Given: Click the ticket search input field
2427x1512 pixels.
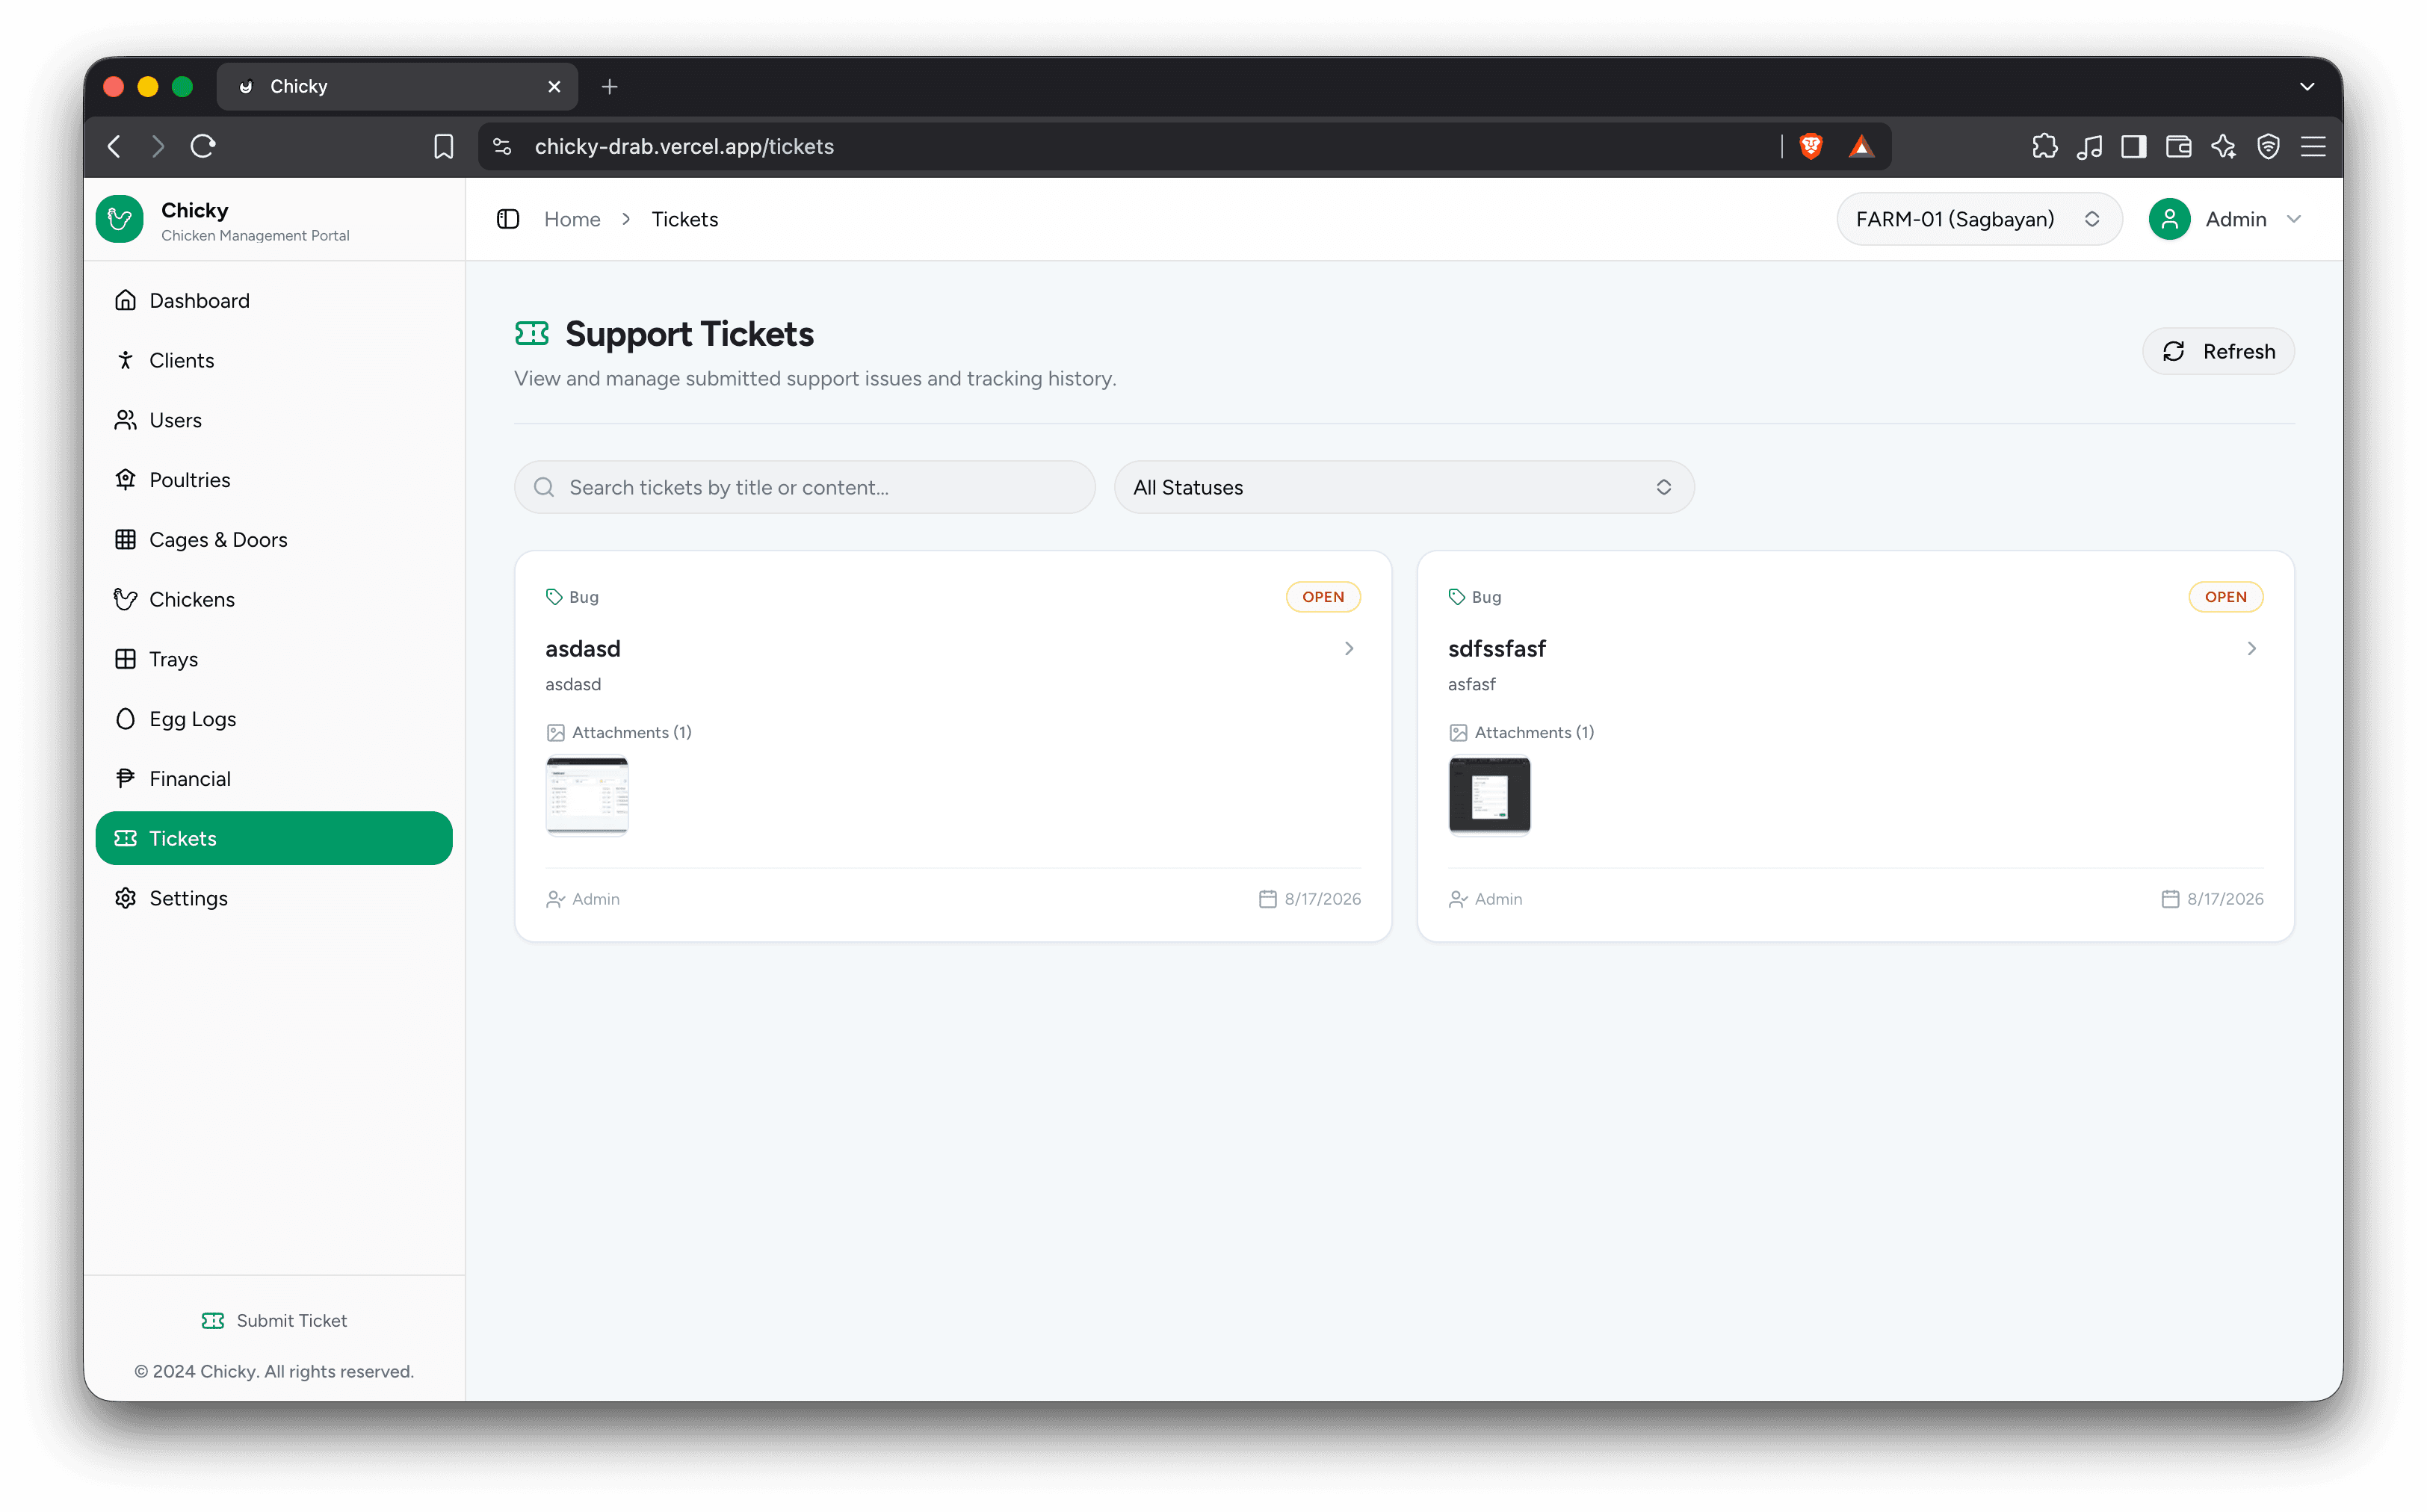Looking at the screenshot, I should (x=804, y=487).
